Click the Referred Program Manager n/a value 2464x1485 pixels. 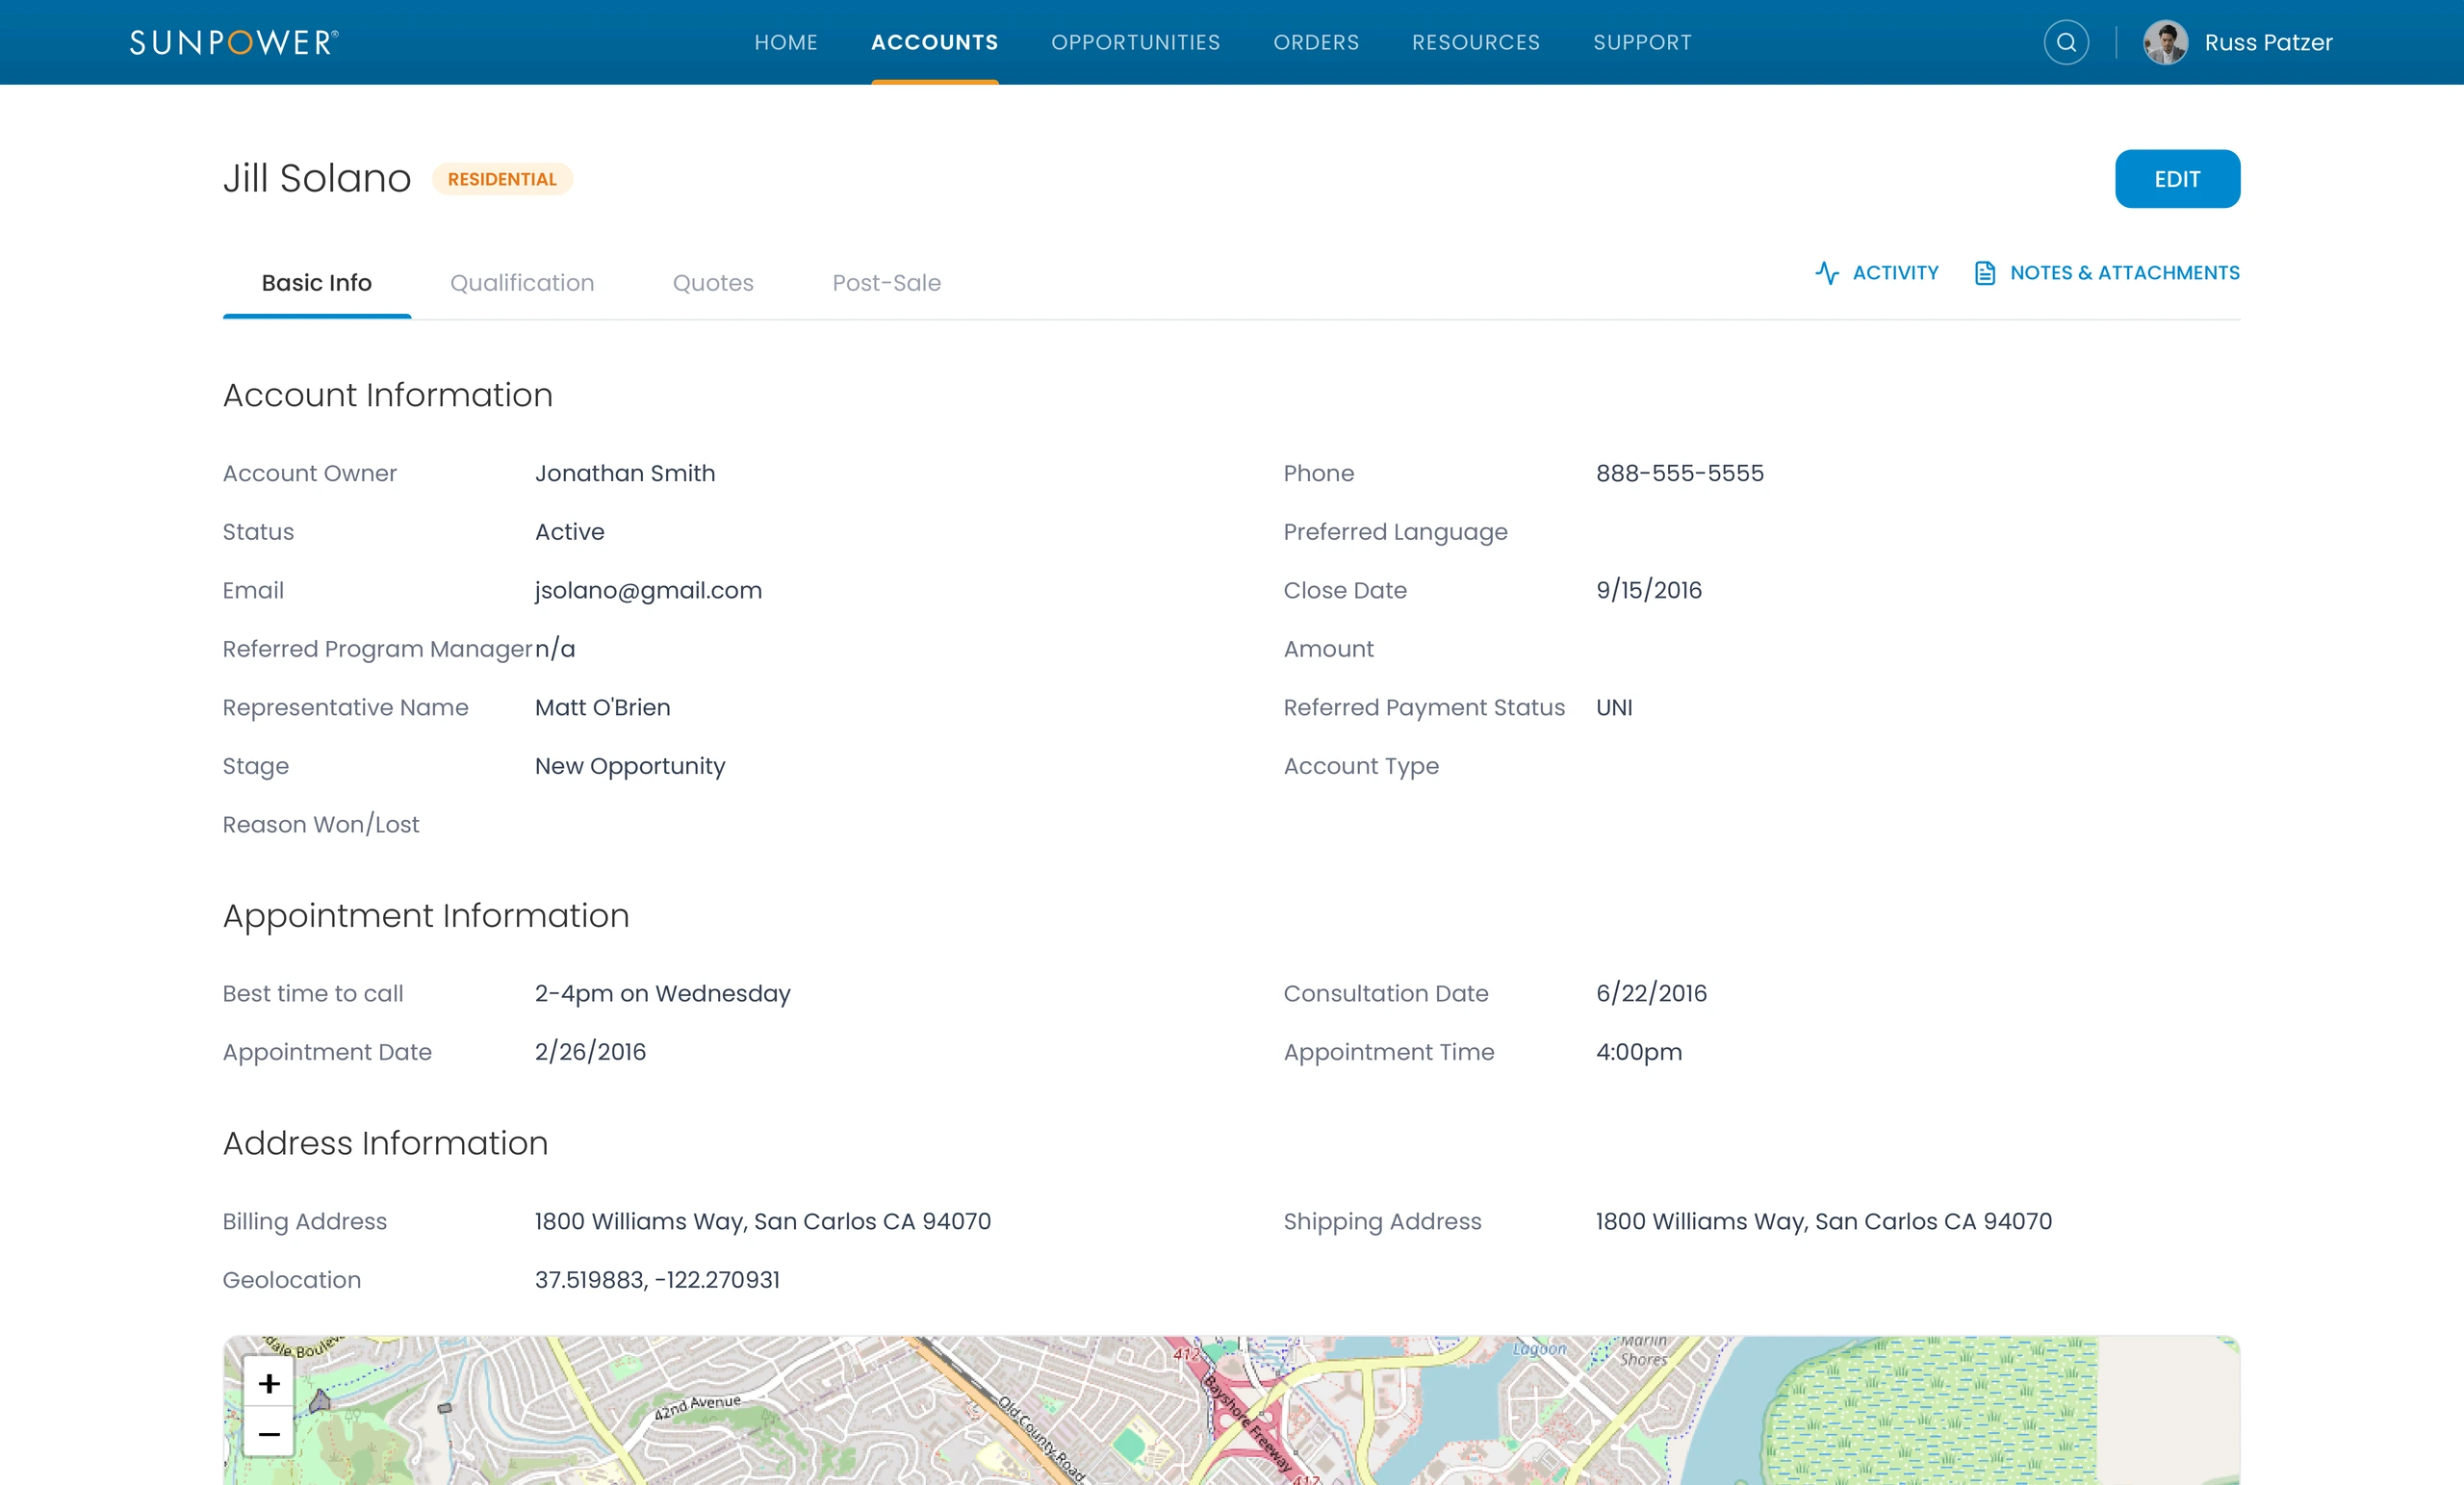pos(555,649)
